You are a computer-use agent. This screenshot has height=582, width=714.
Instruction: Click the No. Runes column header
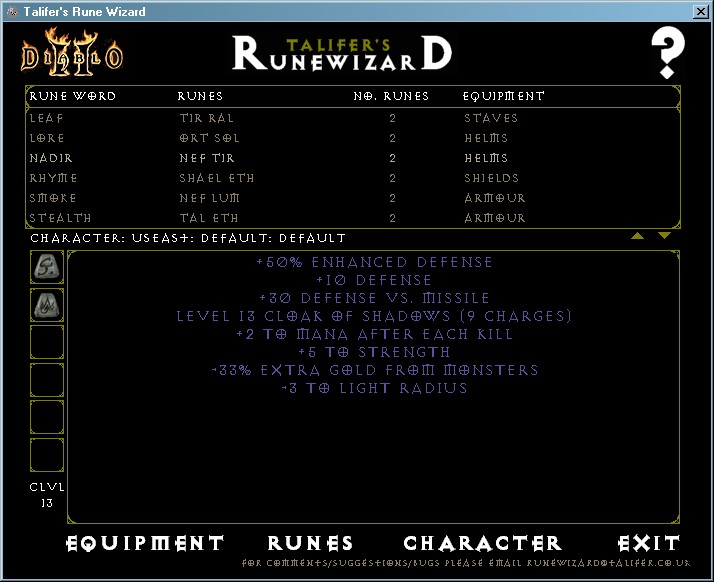click(391, 97)
